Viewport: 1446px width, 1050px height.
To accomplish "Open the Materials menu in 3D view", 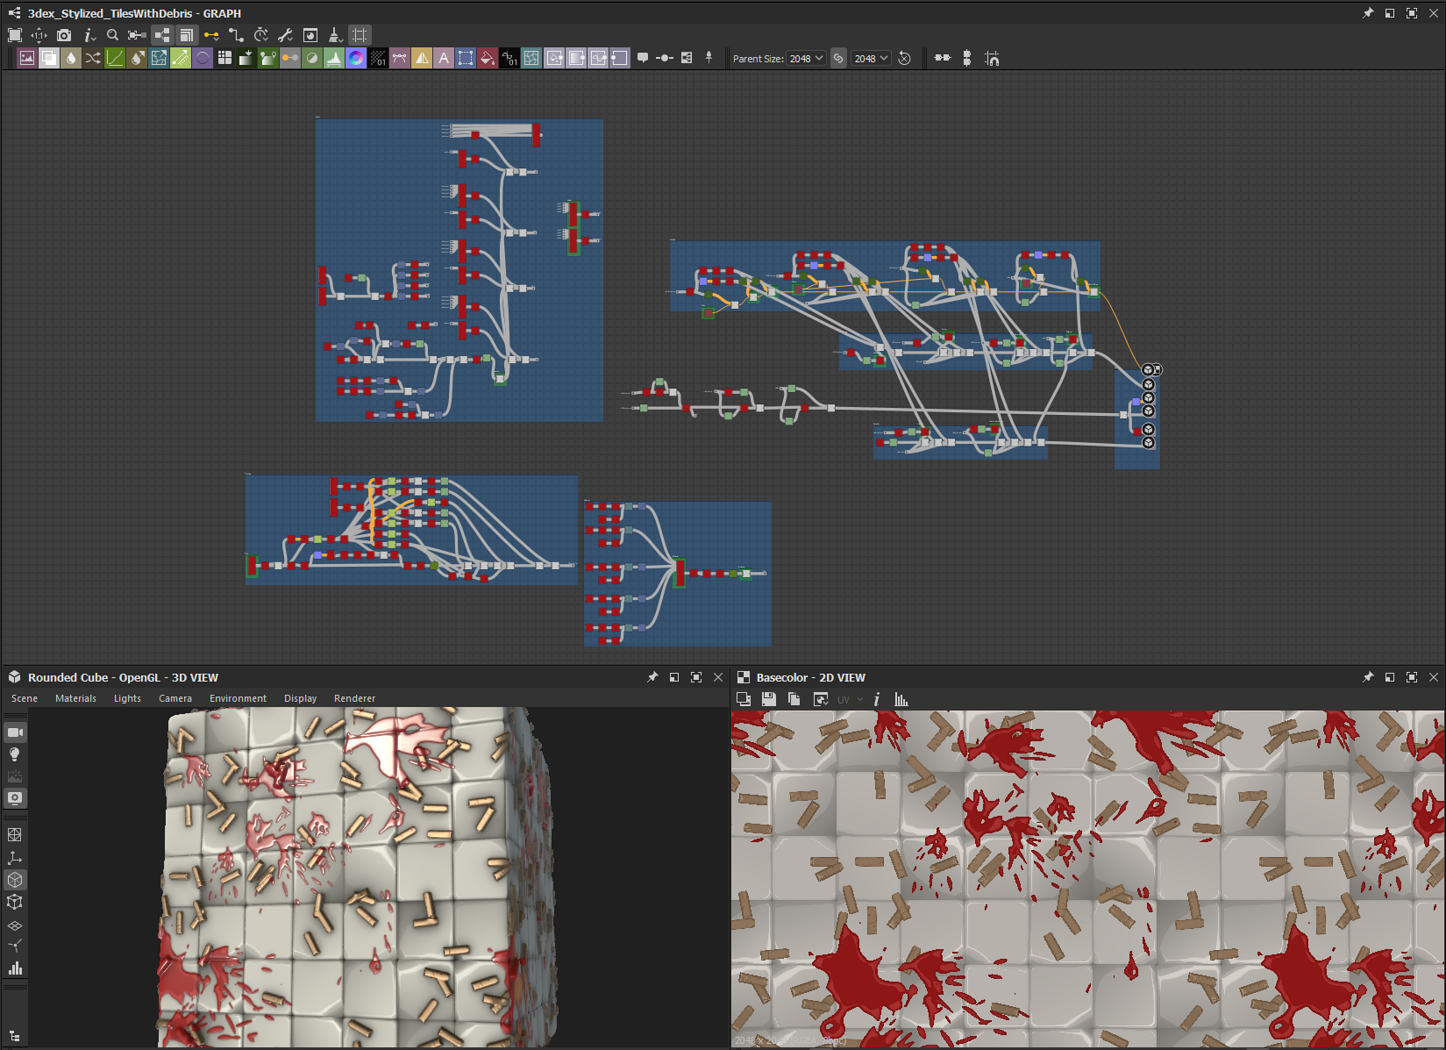I will [76, 699].
